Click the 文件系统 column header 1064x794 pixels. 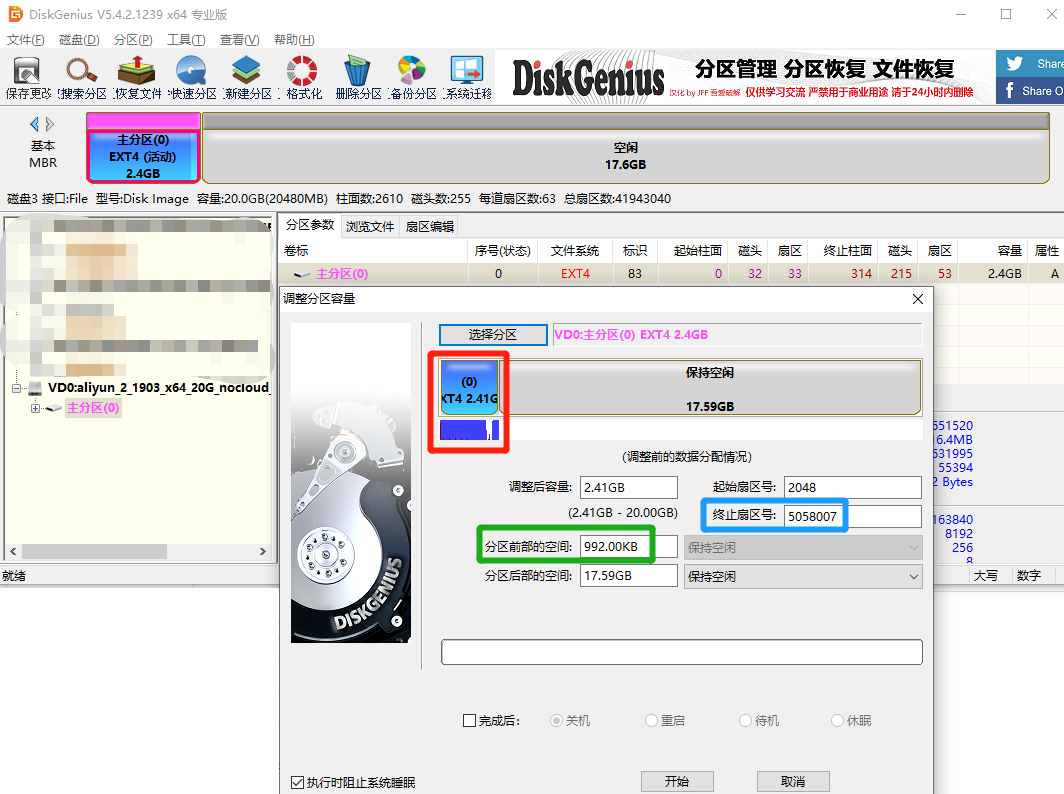[x=575, y=251]
